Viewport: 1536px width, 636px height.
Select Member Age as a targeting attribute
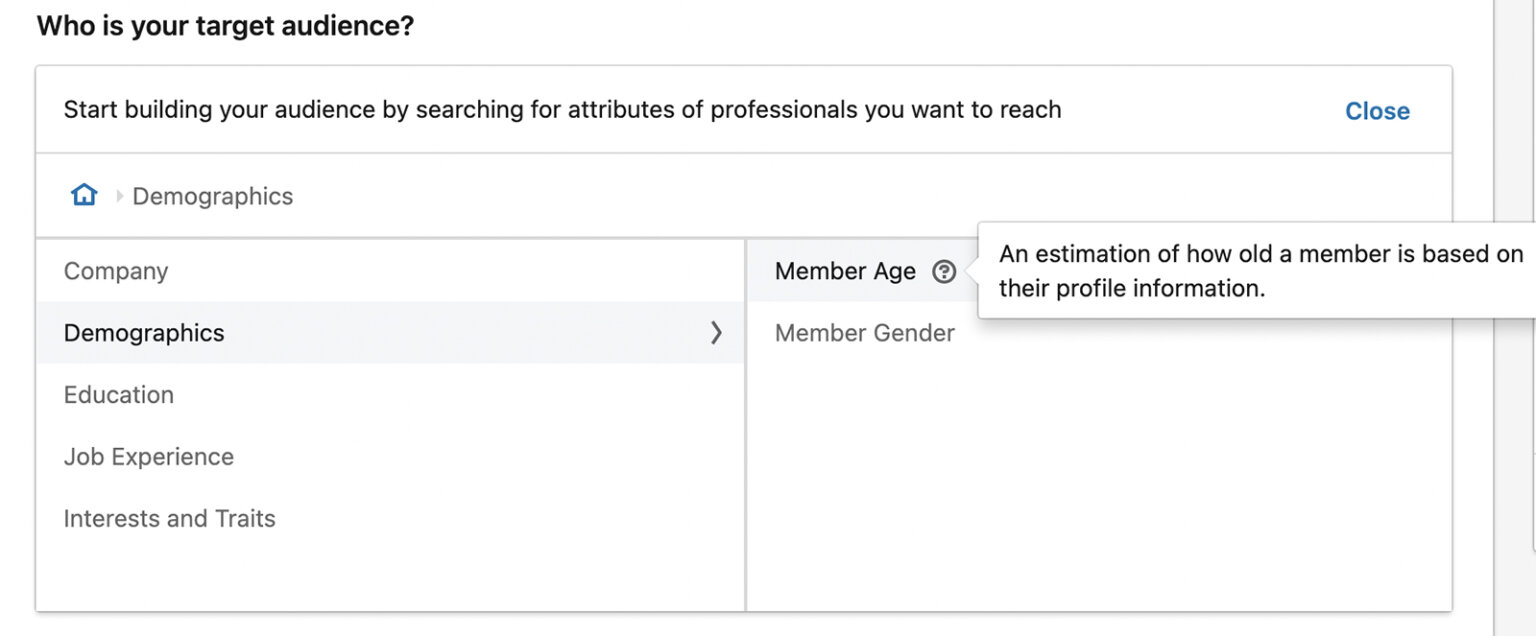pos(845,271)
